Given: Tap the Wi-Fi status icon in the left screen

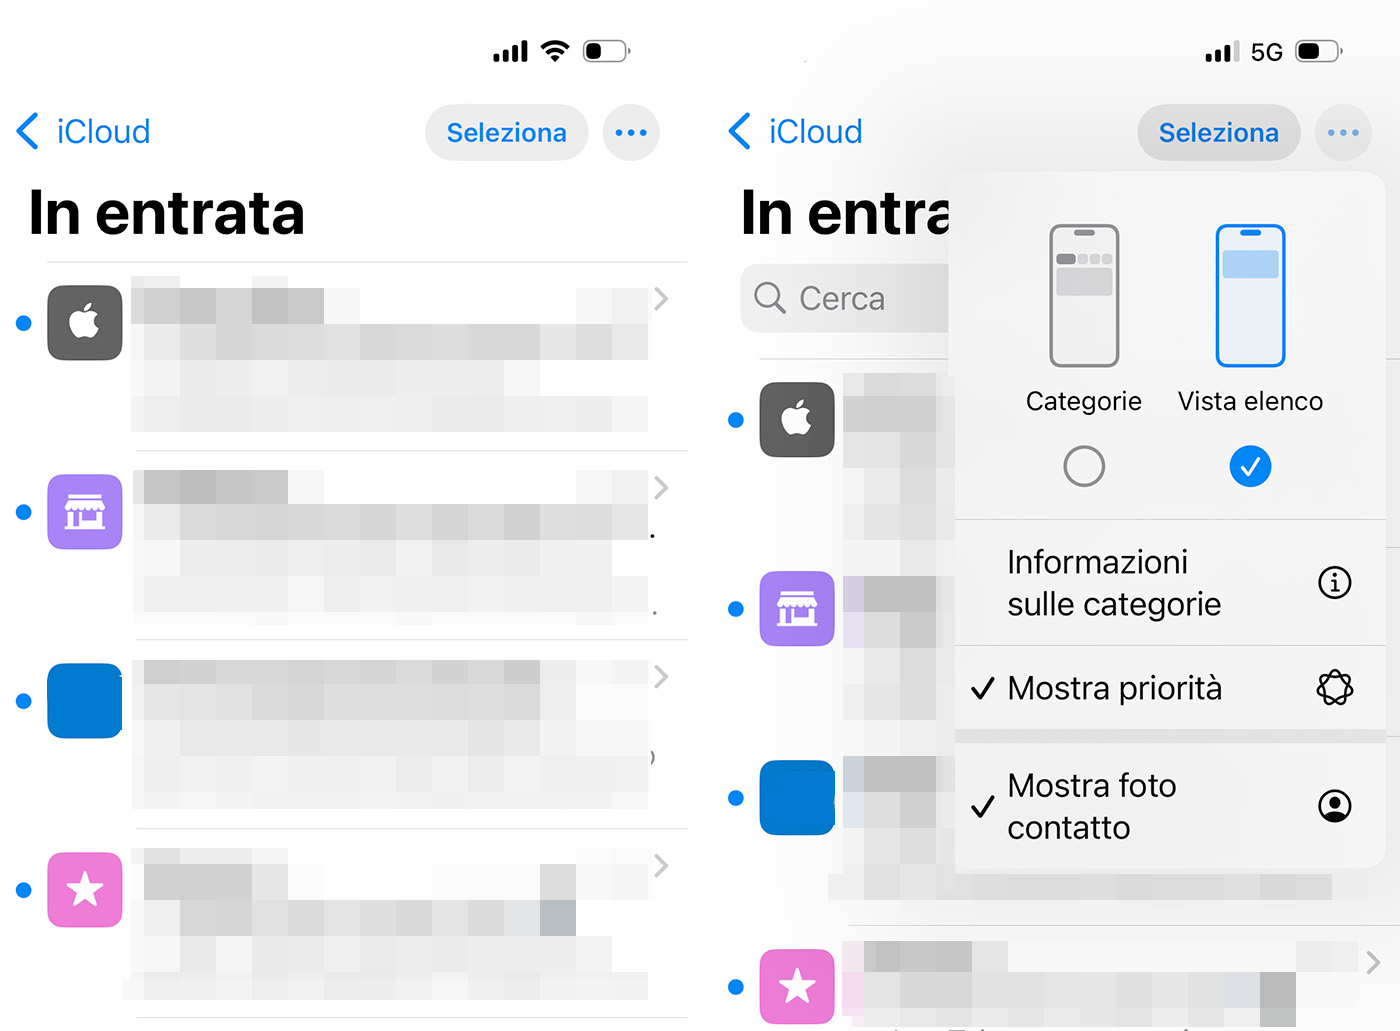Looking at the screenshot, I should click(x=555, y=51).
